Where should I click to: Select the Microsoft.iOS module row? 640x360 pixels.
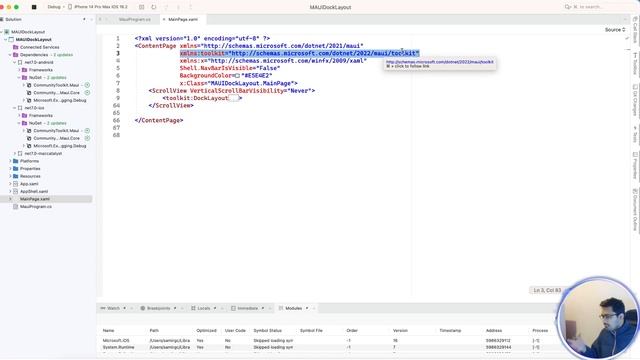pos(327,340)
